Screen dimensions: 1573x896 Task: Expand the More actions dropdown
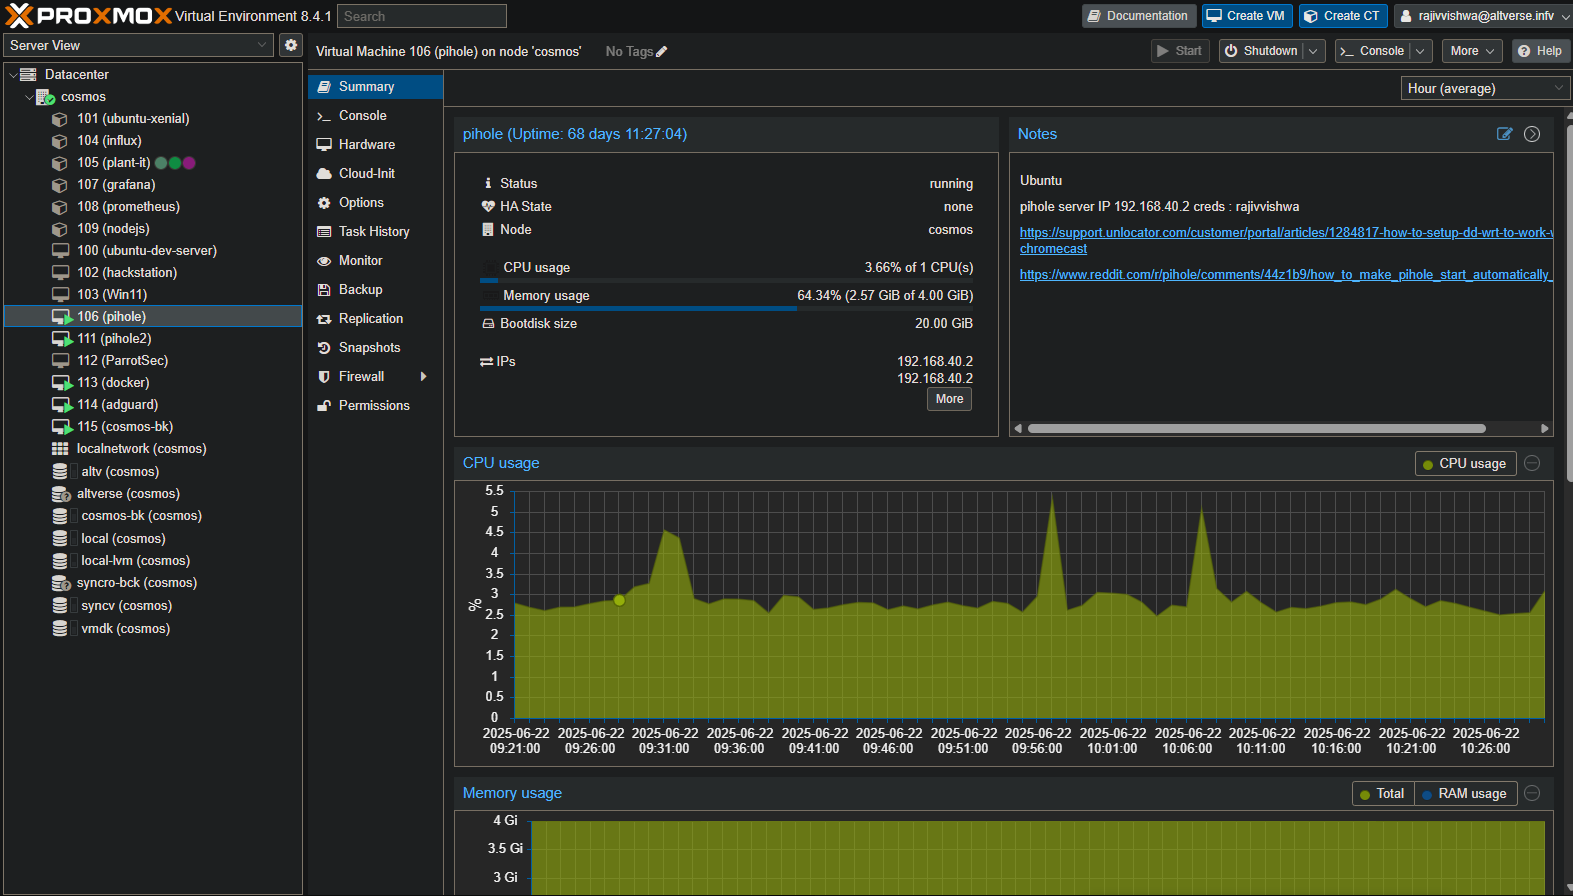point(1473,51)
